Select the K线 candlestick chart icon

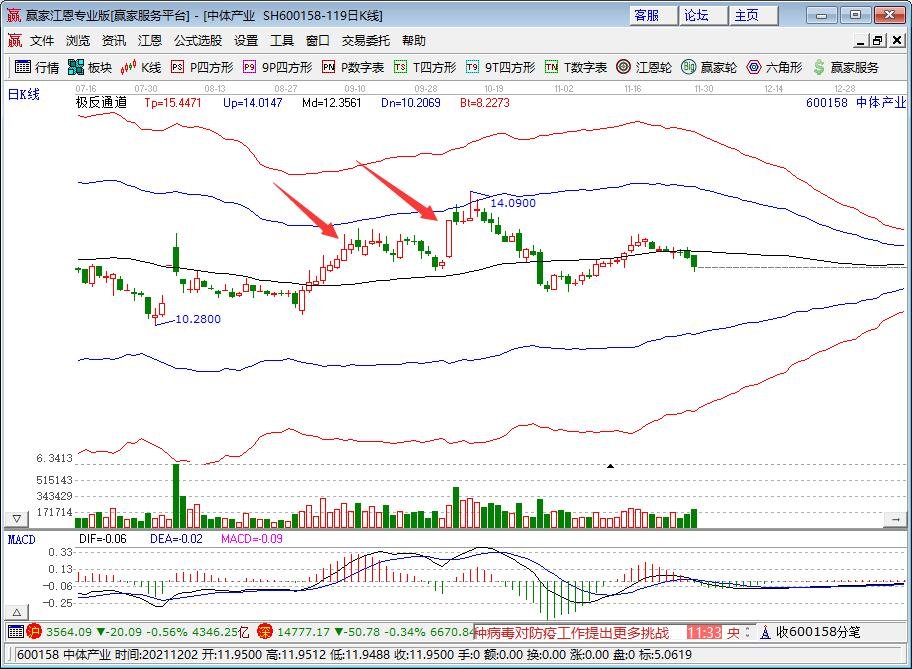[x=129, y=67]
